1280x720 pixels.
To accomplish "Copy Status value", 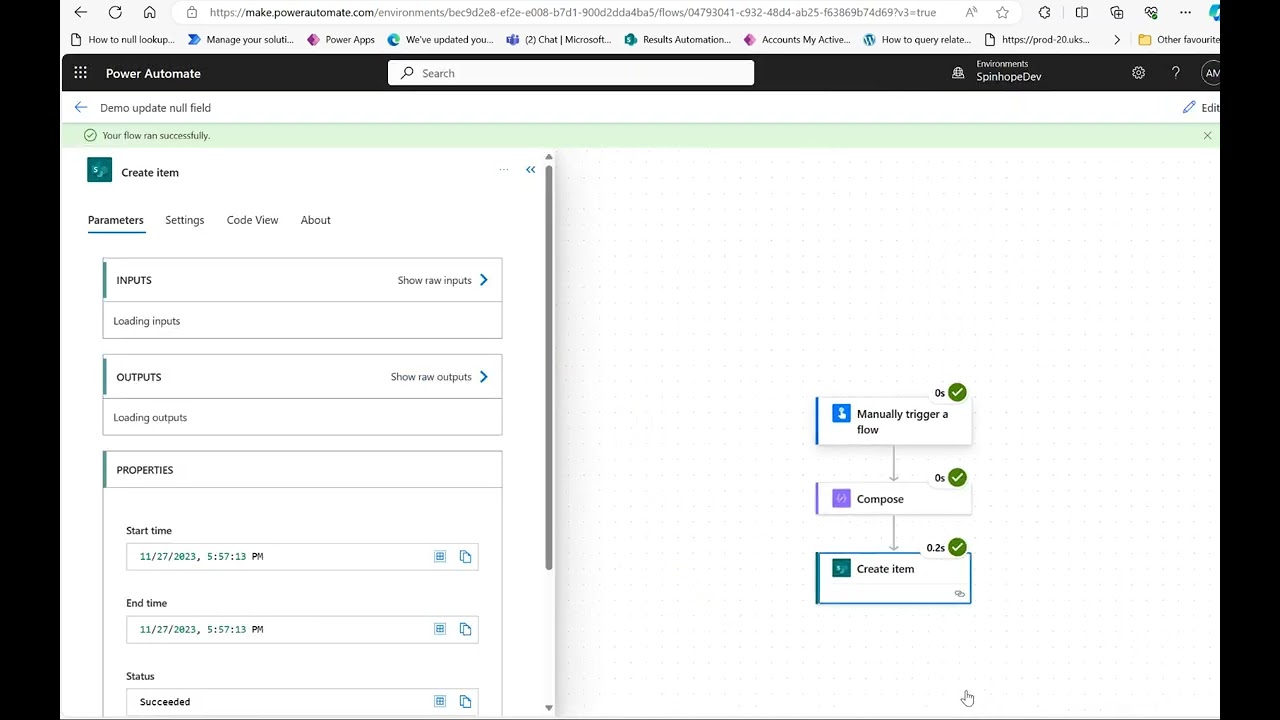I will coord(465,702).
